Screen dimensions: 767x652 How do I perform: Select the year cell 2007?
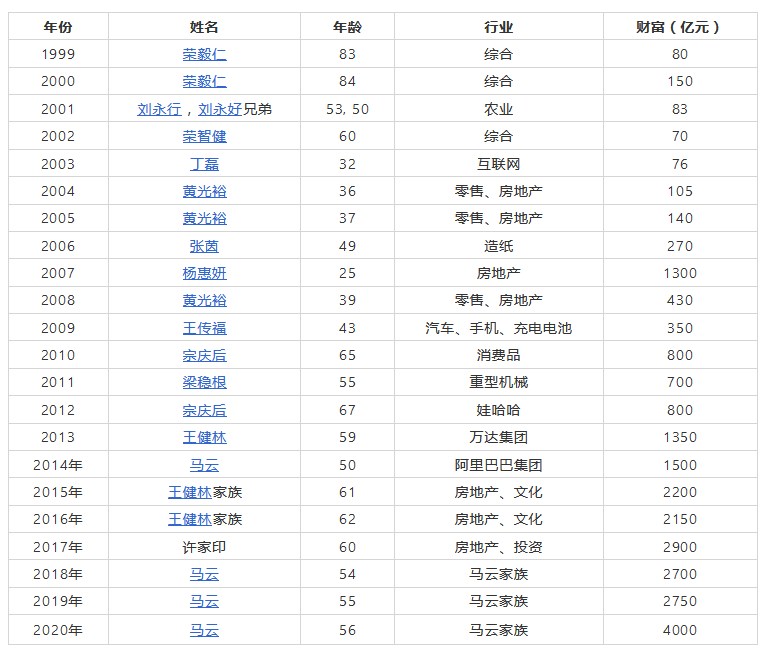[x=58, y=273]
